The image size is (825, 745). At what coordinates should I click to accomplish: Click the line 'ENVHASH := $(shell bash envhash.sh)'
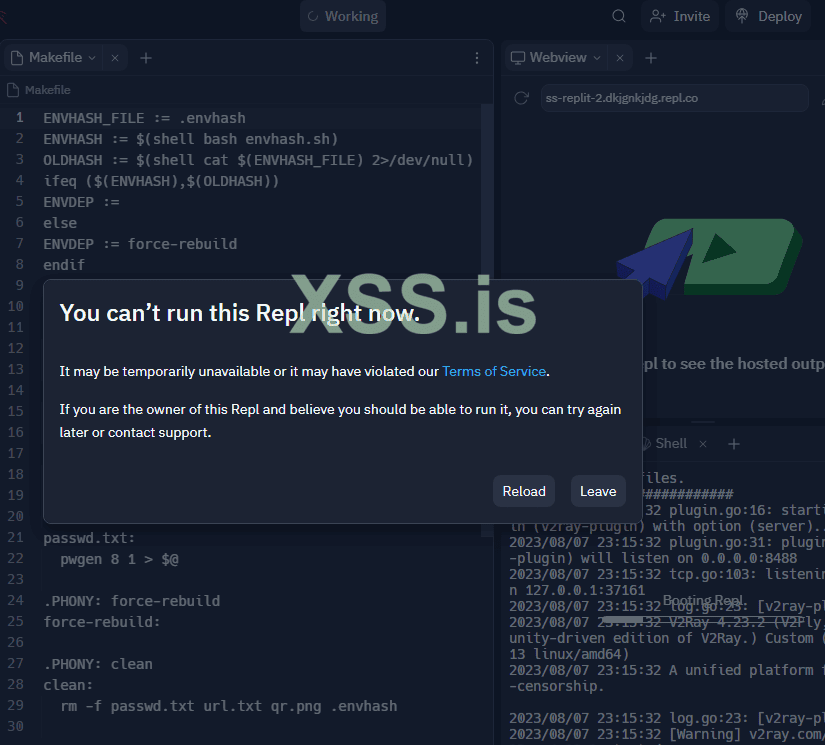click(x=190, y=139)
